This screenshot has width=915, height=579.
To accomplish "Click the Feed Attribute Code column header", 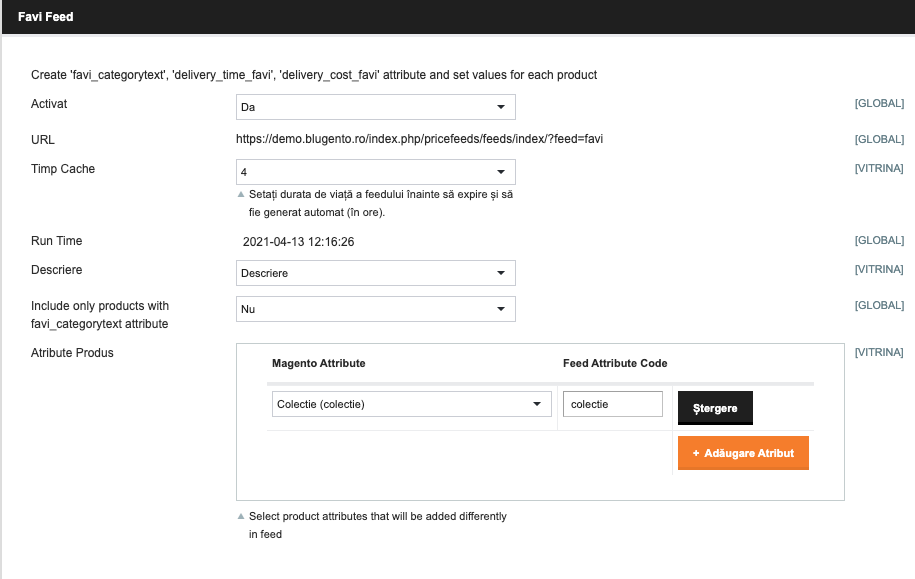I will pos(615,363).
